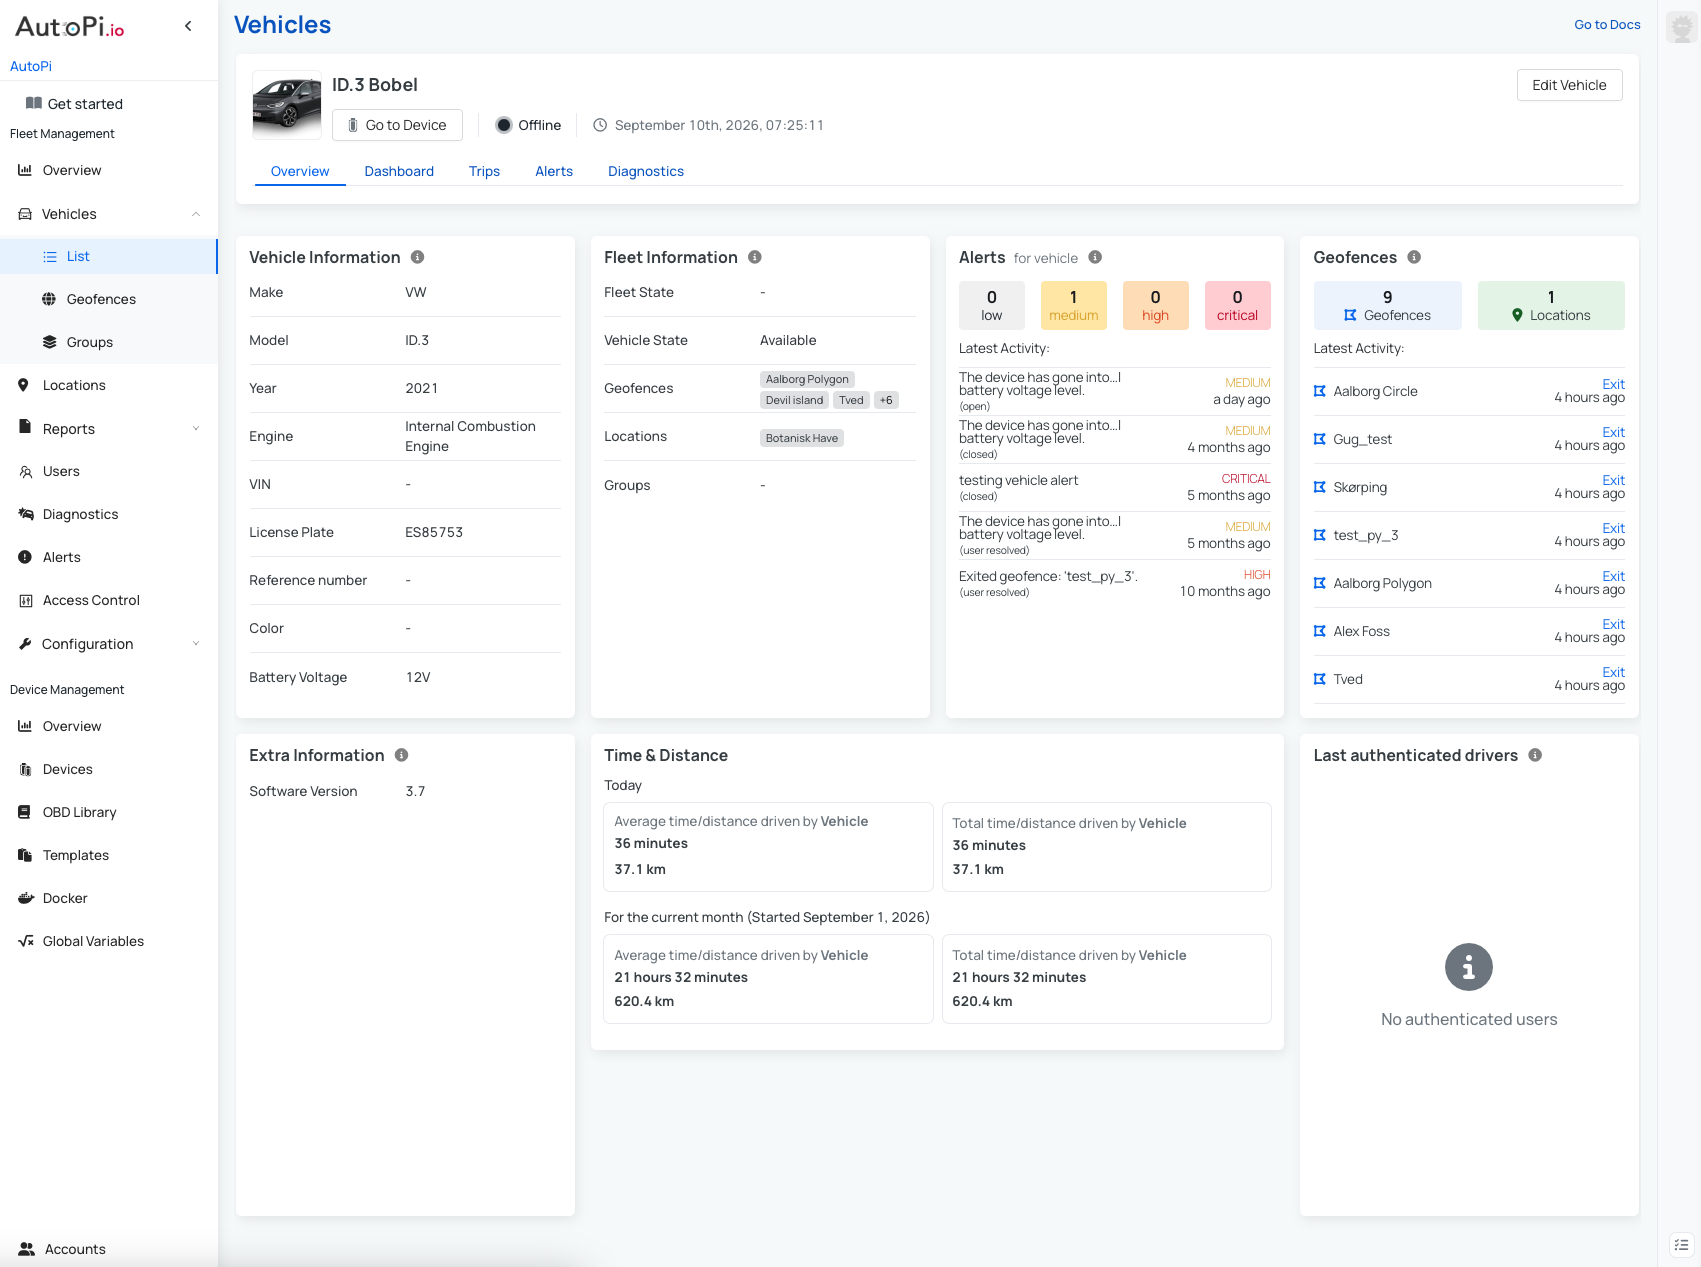Click the Diagnostics car icon in sidebar
This screenshot has width=1701, height=1267.
[x=26, y=514]
